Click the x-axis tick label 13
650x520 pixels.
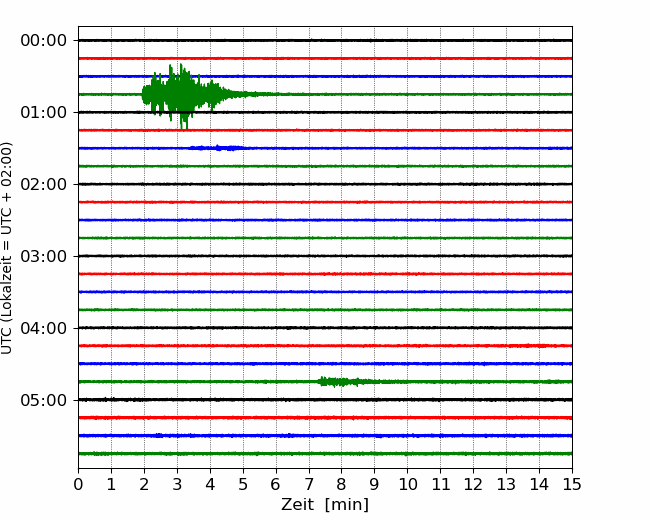pos(507,484)
